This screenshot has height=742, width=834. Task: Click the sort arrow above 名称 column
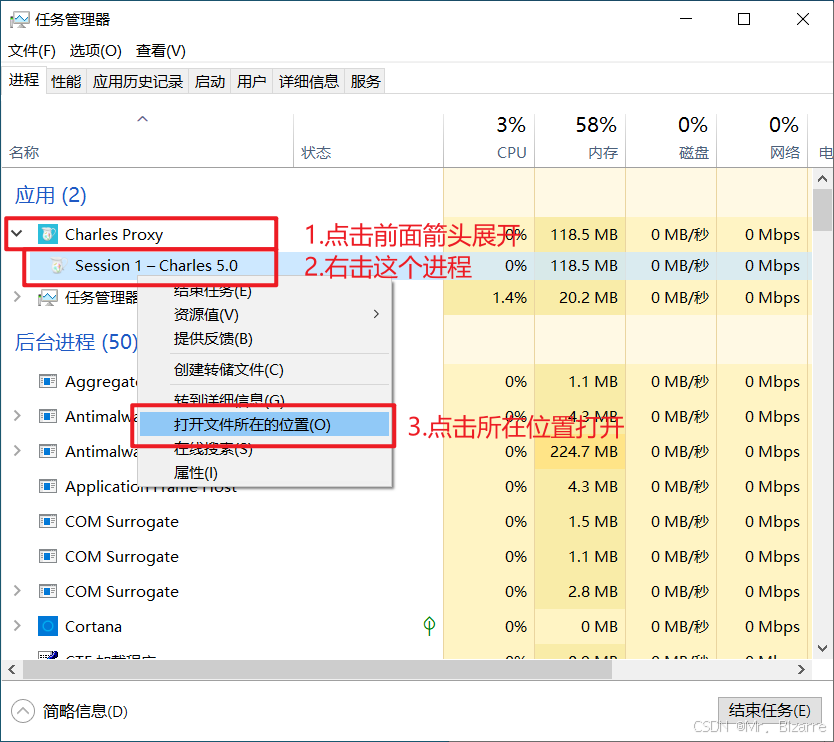point(143,119)
